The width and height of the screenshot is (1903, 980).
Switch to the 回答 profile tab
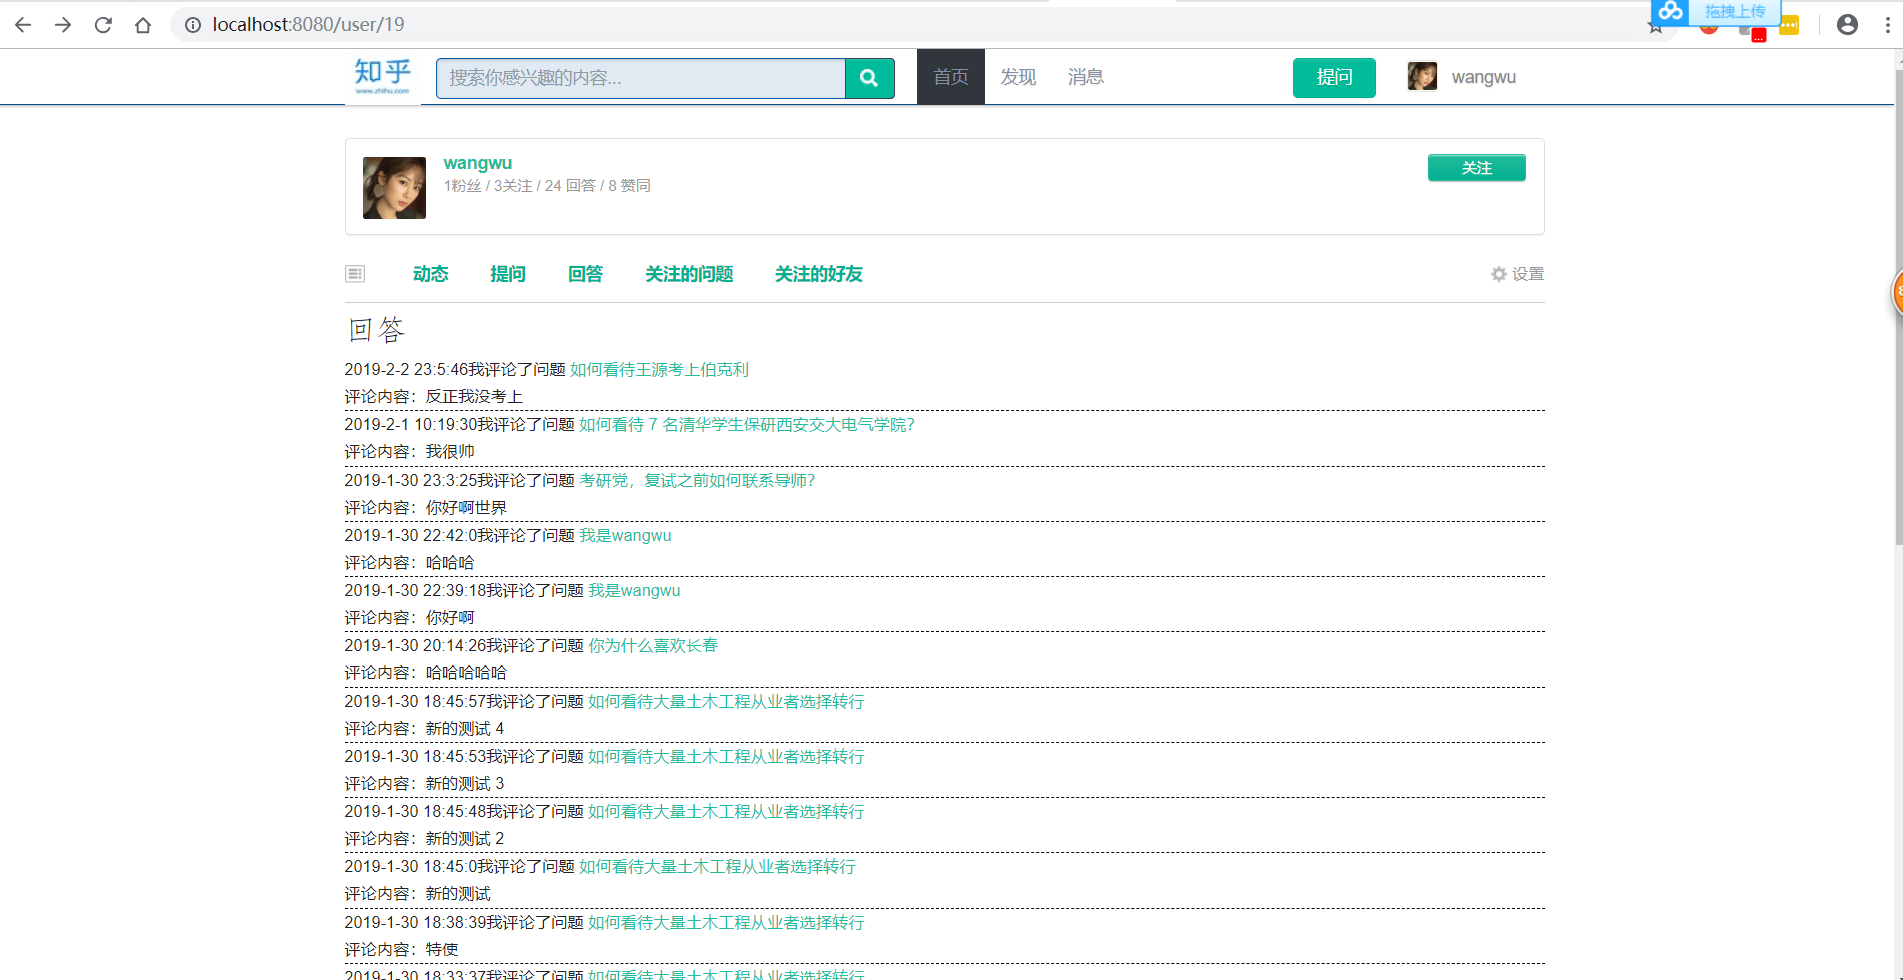tap(585, 274)
